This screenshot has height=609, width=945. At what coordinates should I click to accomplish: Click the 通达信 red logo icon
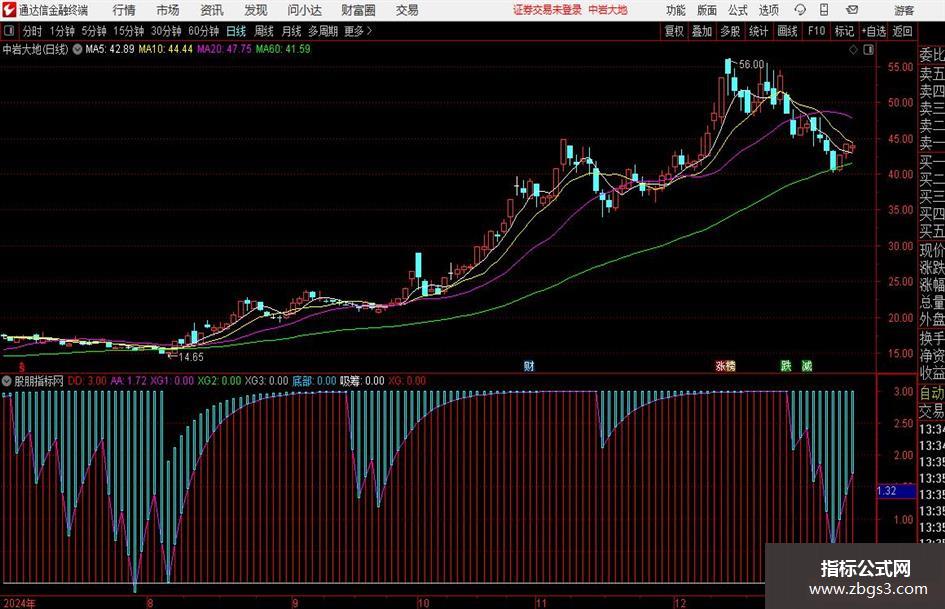click(x=8, y=10)
